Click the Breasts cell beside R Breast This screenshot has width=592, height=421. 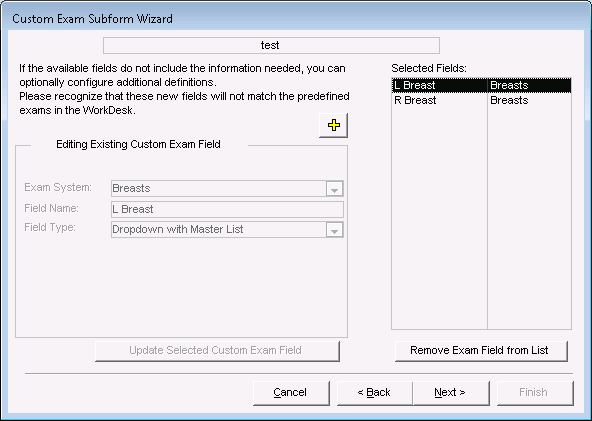(x=509, y=100)
